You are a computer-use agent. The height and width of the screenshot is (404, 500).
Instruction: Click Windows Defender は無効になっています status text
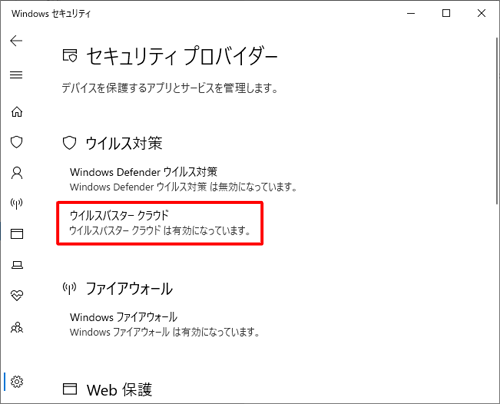183,187
